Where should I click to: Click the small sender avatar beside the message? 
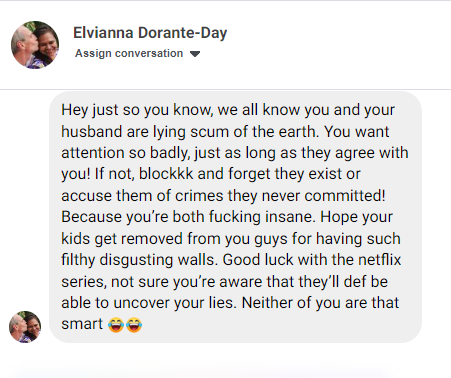click(x=25, y=327)
